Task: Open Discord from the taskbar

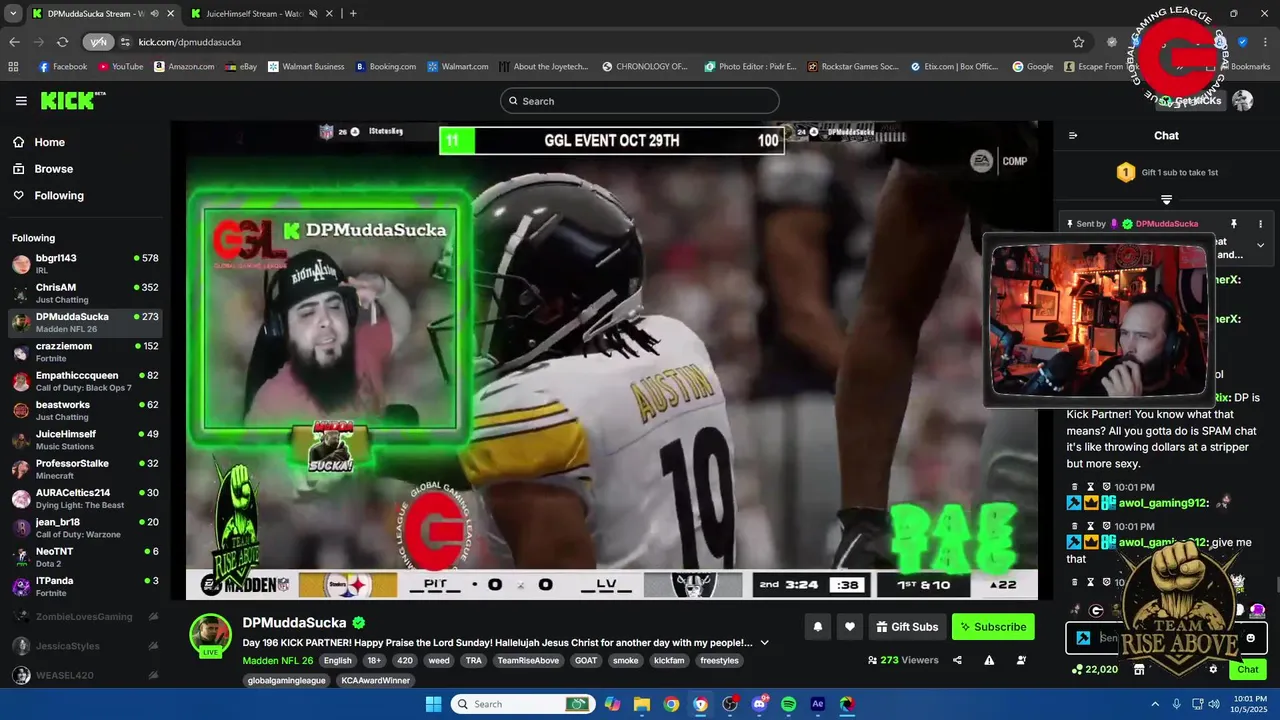Action: 759,704
